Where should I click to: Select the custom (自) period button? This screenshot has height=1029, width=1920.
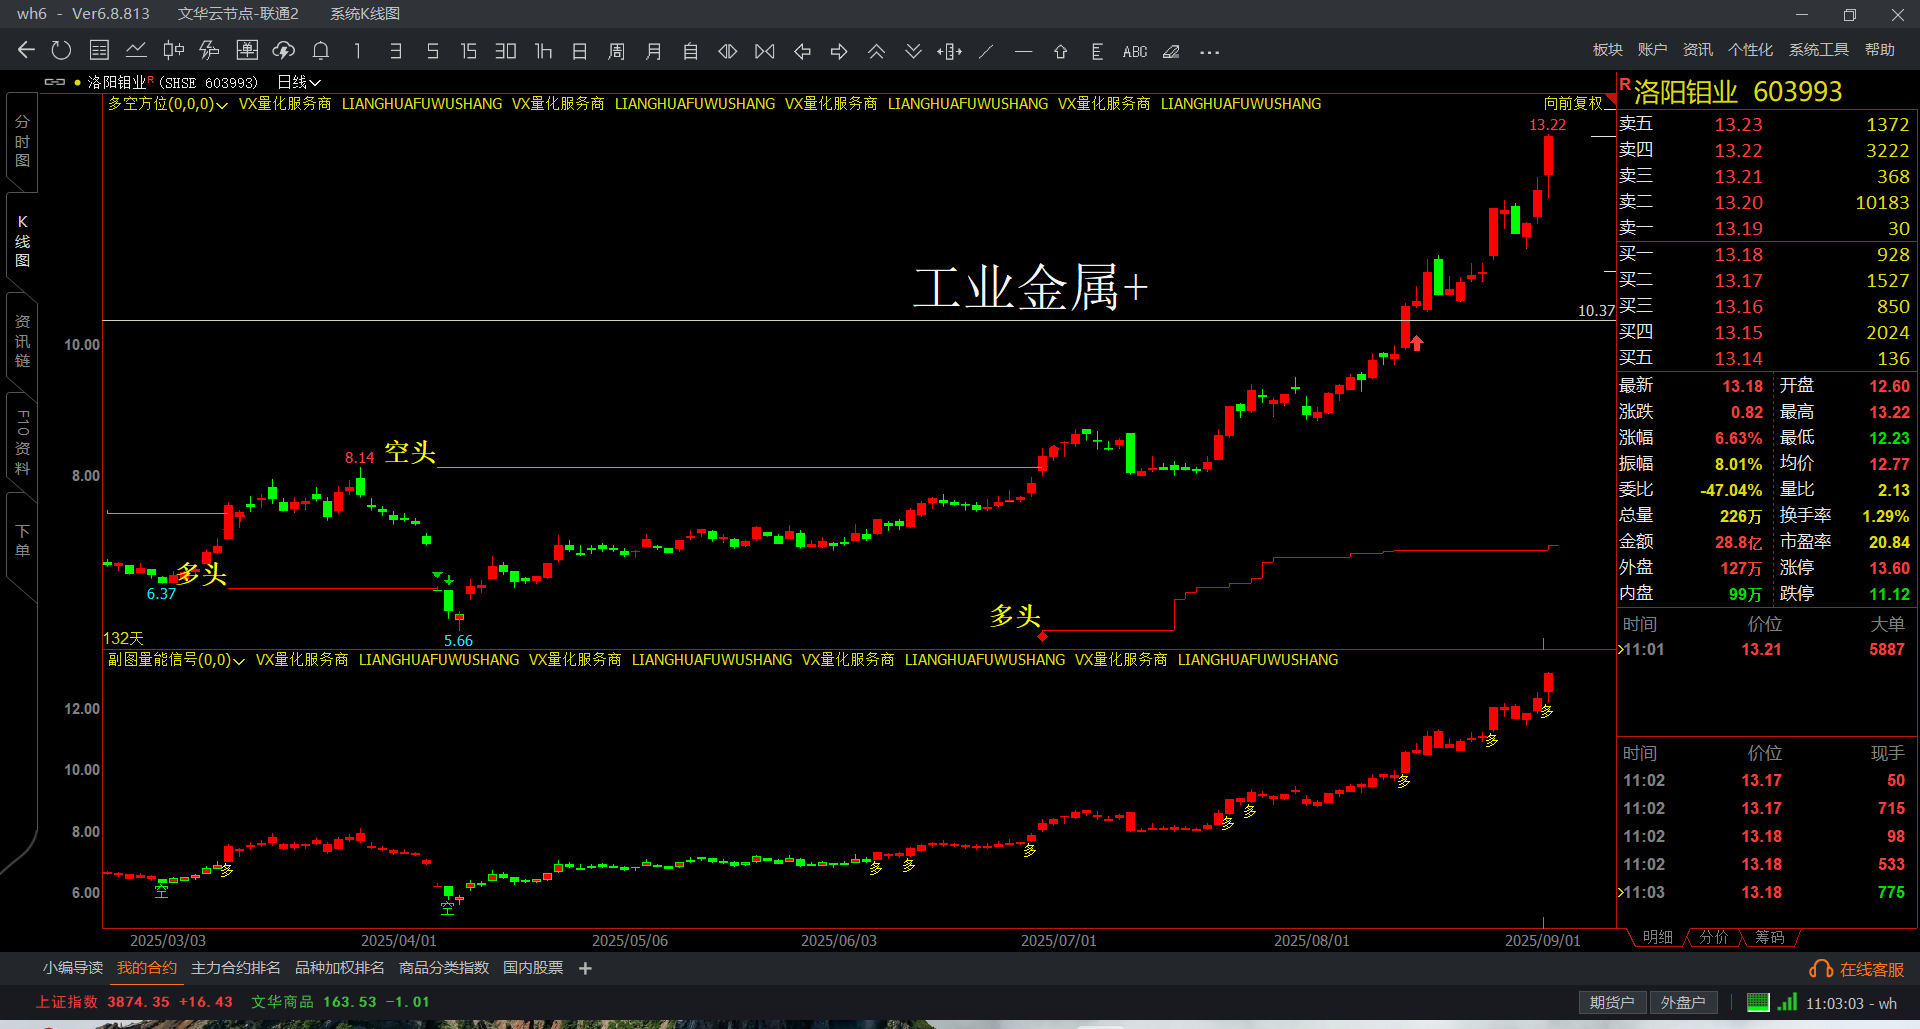[691, 51]
